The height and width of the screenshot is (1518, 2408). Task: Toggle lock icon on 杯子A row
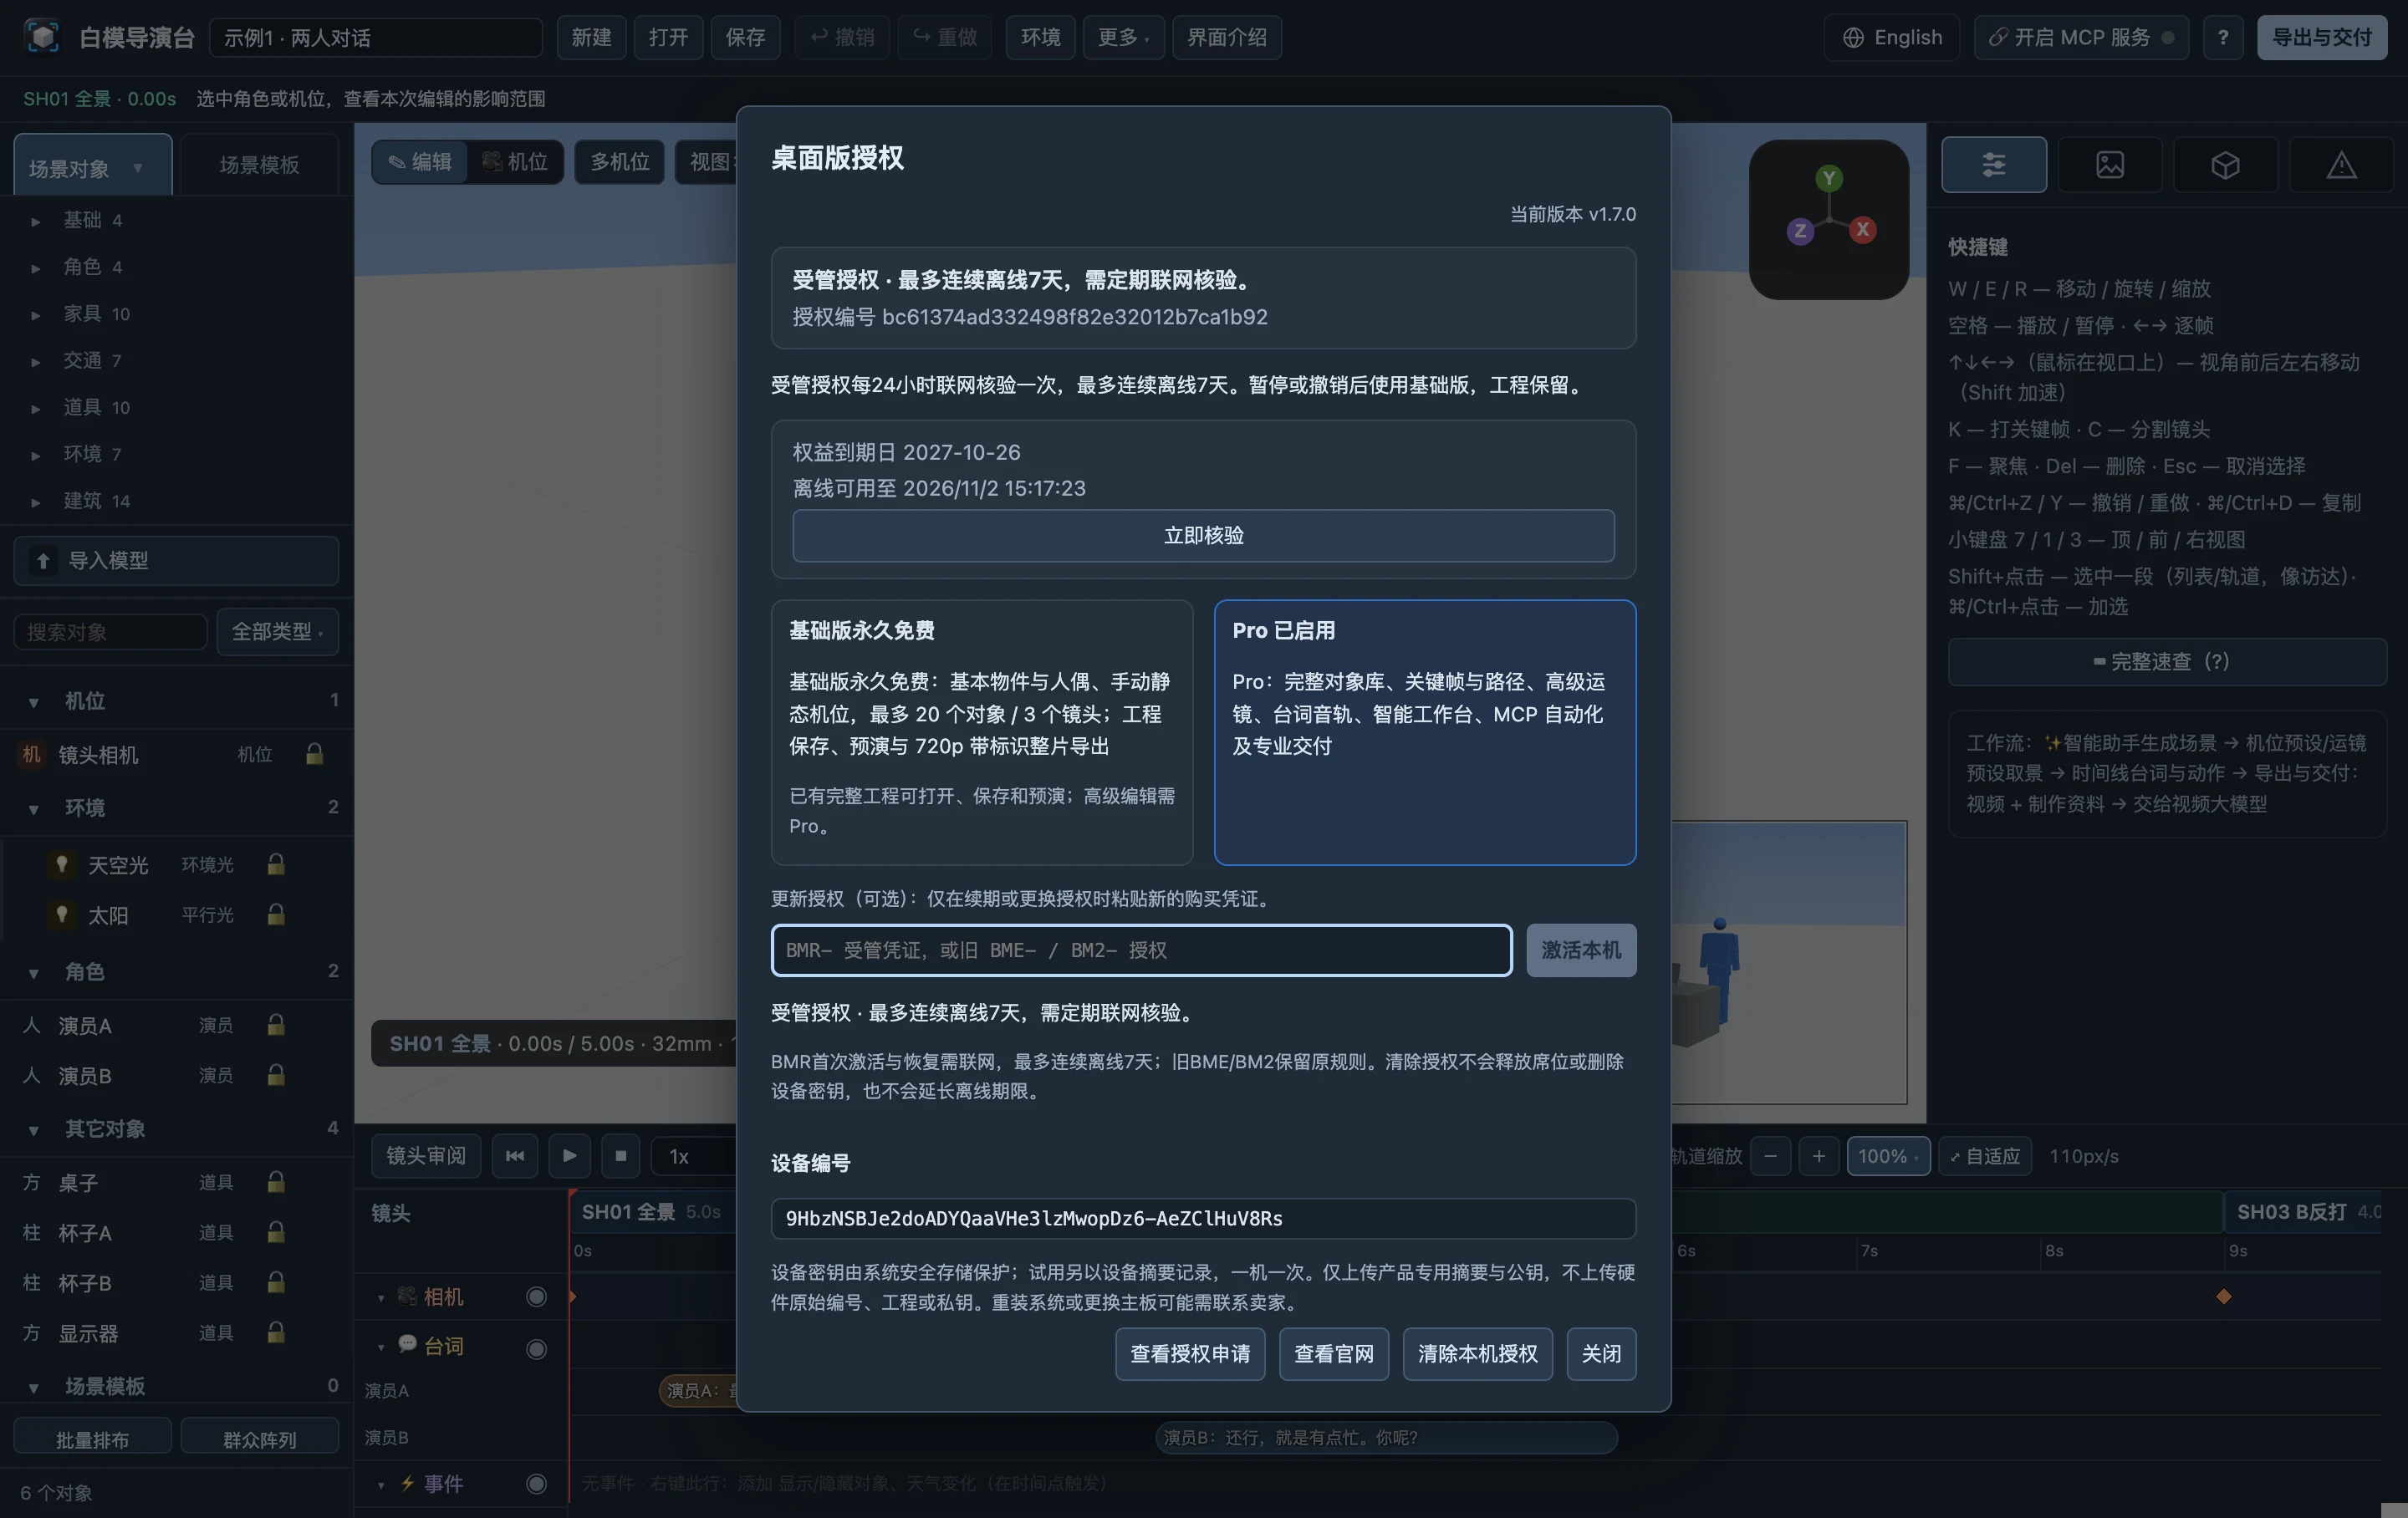pos(276,1232)
